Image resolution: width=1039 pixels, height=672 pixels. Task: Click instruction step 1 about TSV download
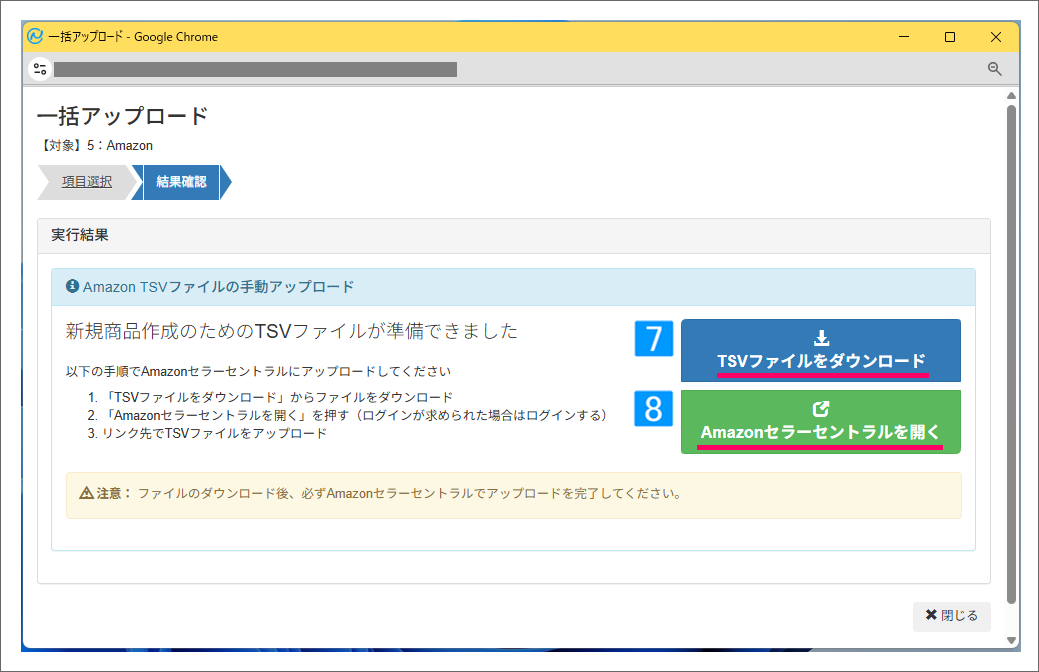pos(270,398)
